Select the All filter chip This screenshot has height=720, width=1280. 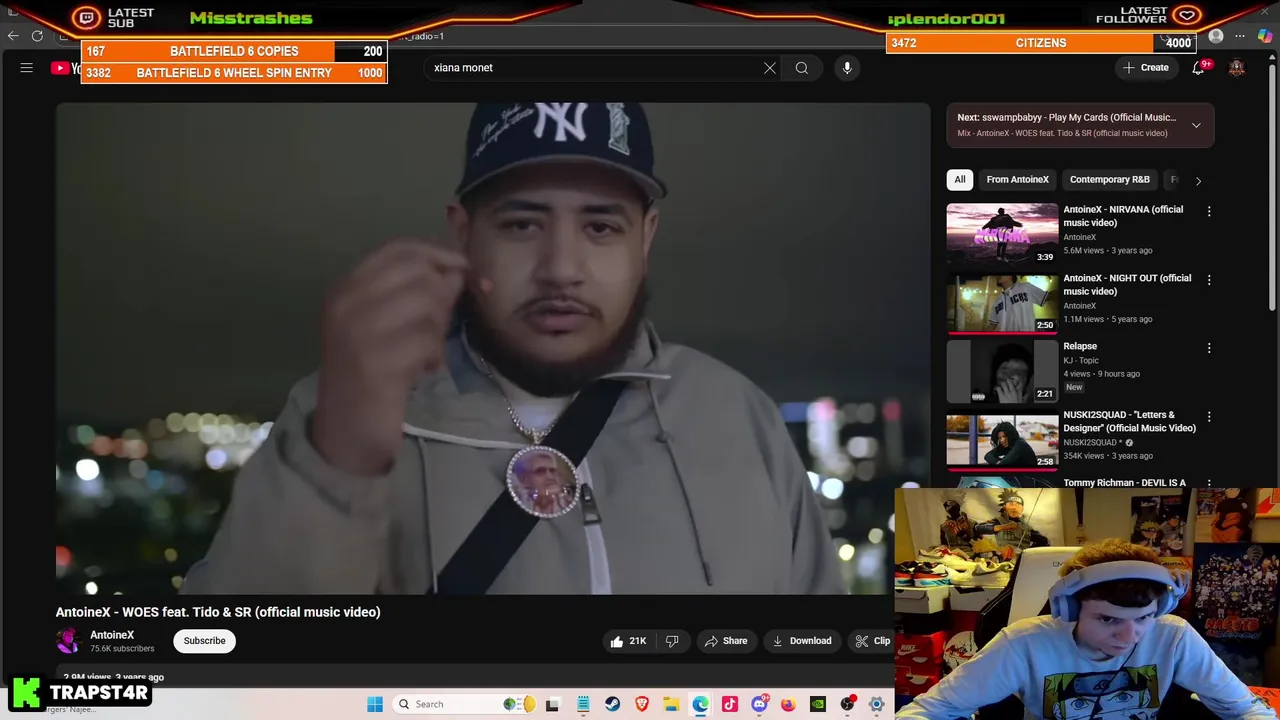click(x=959, y=180)
